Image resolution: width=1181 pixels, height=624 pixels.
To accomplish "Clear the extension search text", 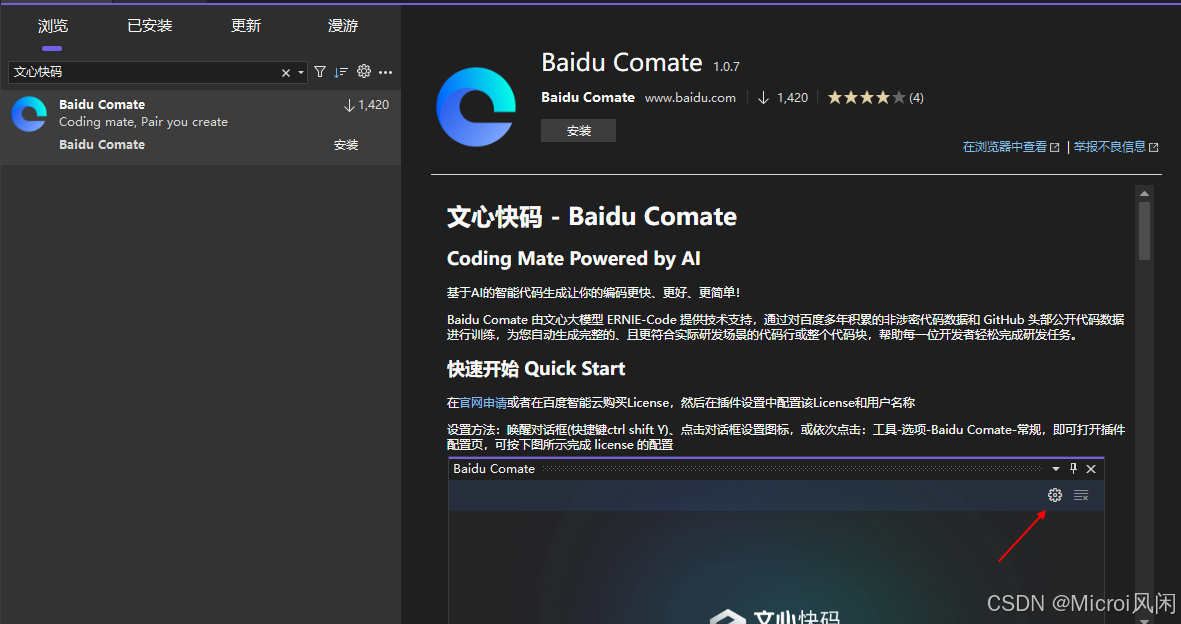I will [285, 73].
